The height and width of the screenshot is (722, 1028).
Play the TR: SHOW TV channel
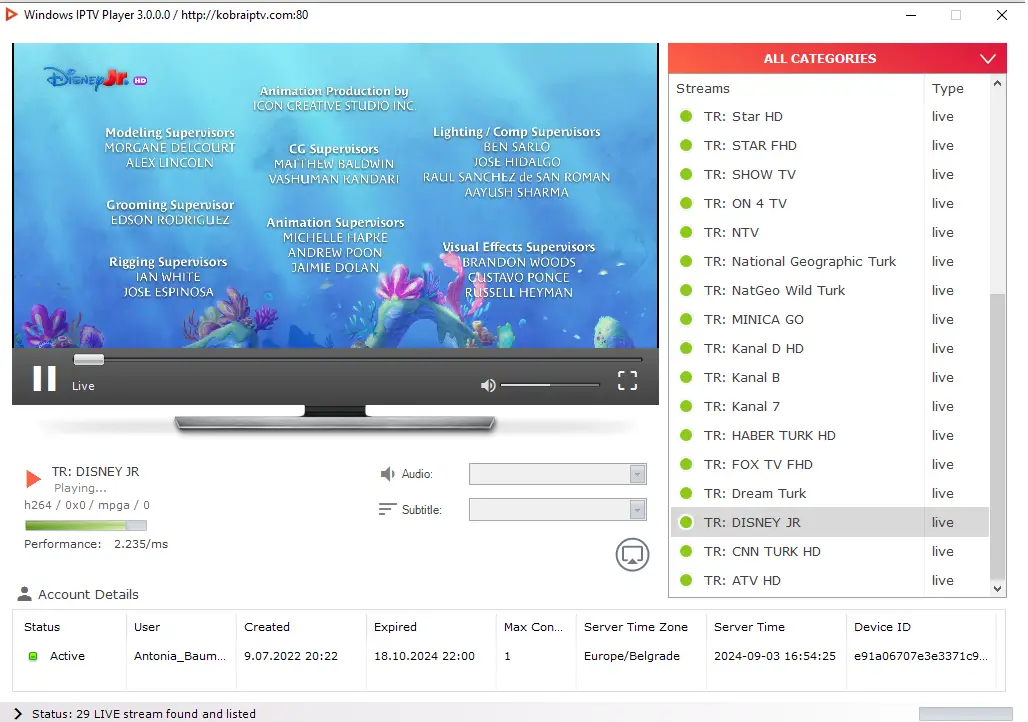(x=829, y=174)
